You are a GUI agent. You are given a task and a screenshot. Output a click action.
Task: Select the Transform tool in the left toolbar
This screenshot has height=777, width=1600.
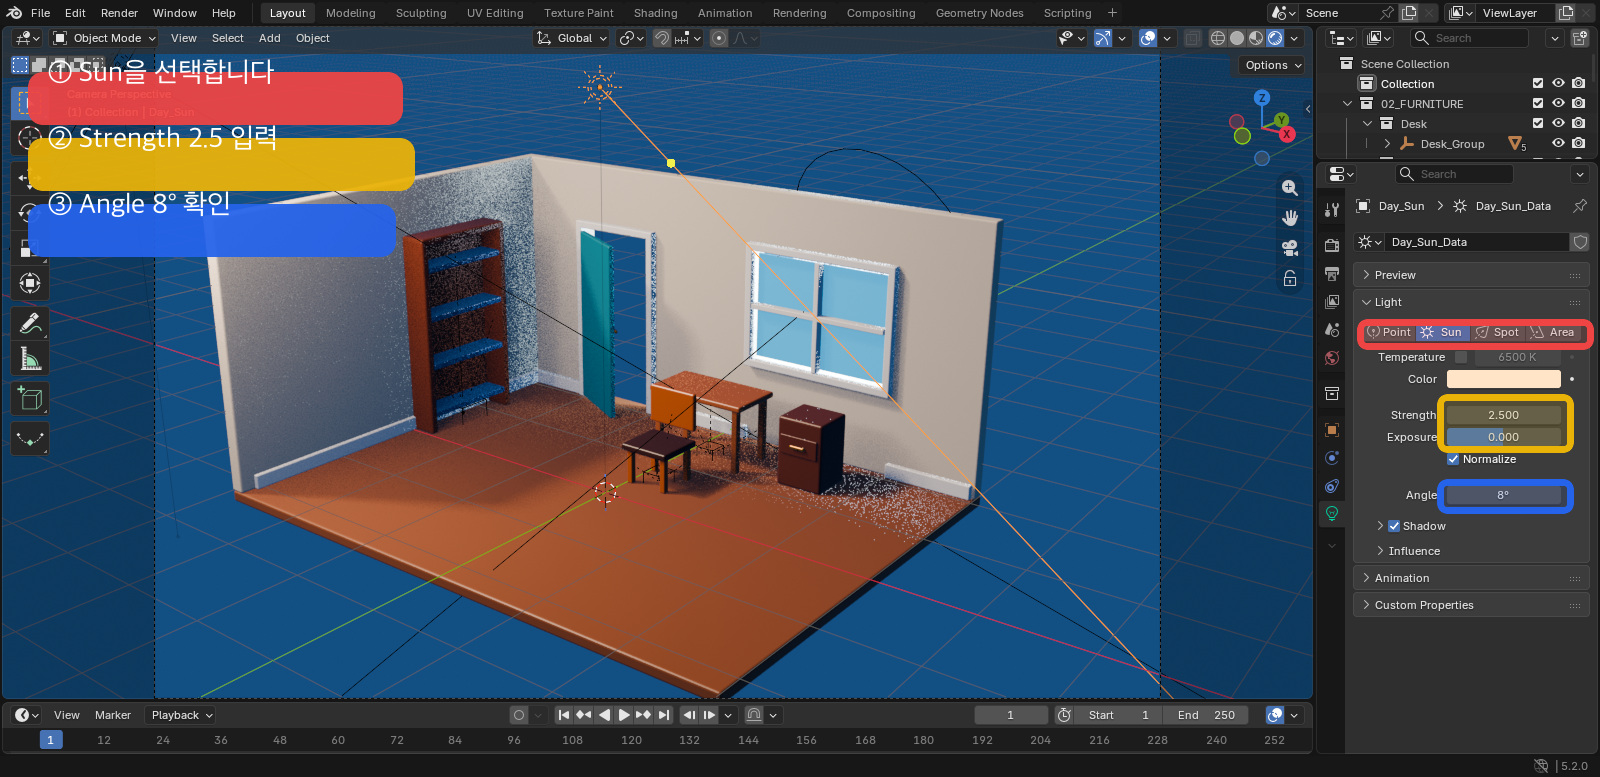30,283
